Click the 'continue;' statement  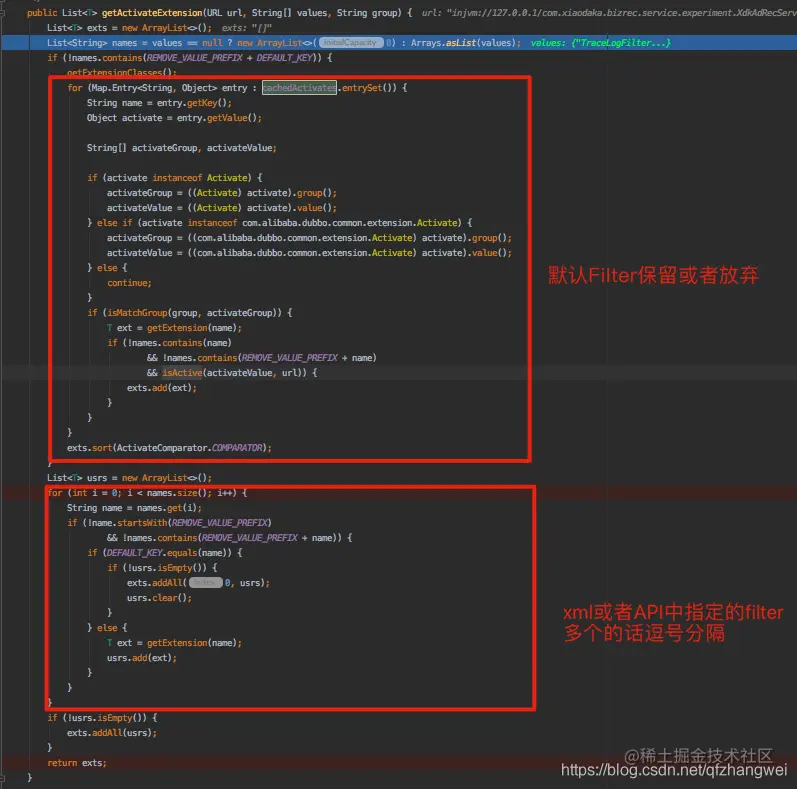tap(129, 283)
